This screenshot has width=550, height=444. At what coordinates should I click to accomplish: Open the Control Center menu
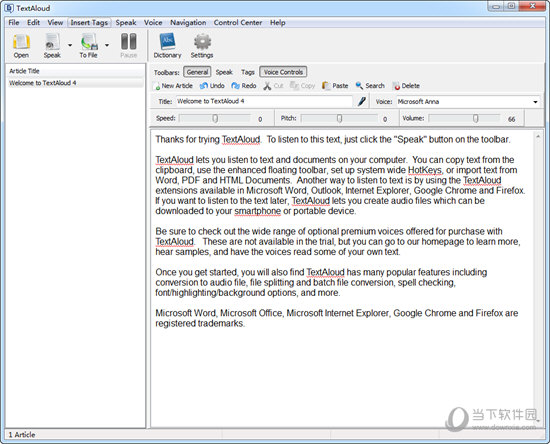238,22
